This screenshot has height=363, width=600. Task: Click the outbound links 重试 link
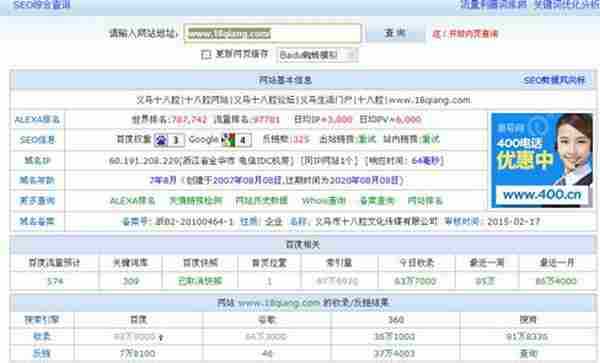[367, 139]
